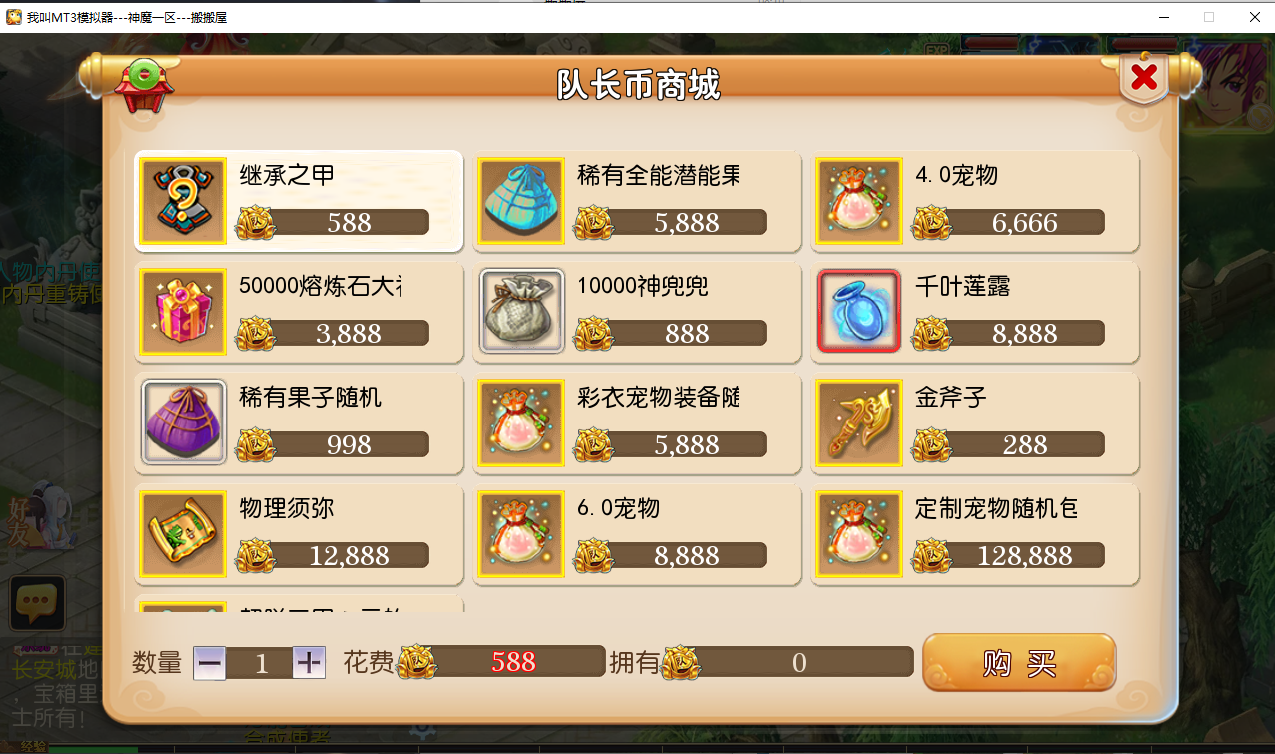The image size is (1275, 754).
Task: Select the 10000神兜兜 grey sack icon
Action: (x=521, y=312)
